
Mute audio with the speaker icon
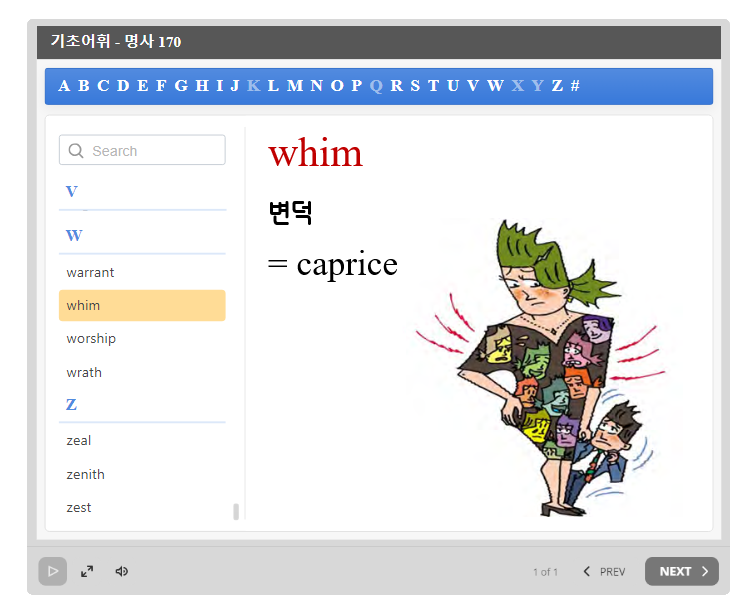point(121,571)
